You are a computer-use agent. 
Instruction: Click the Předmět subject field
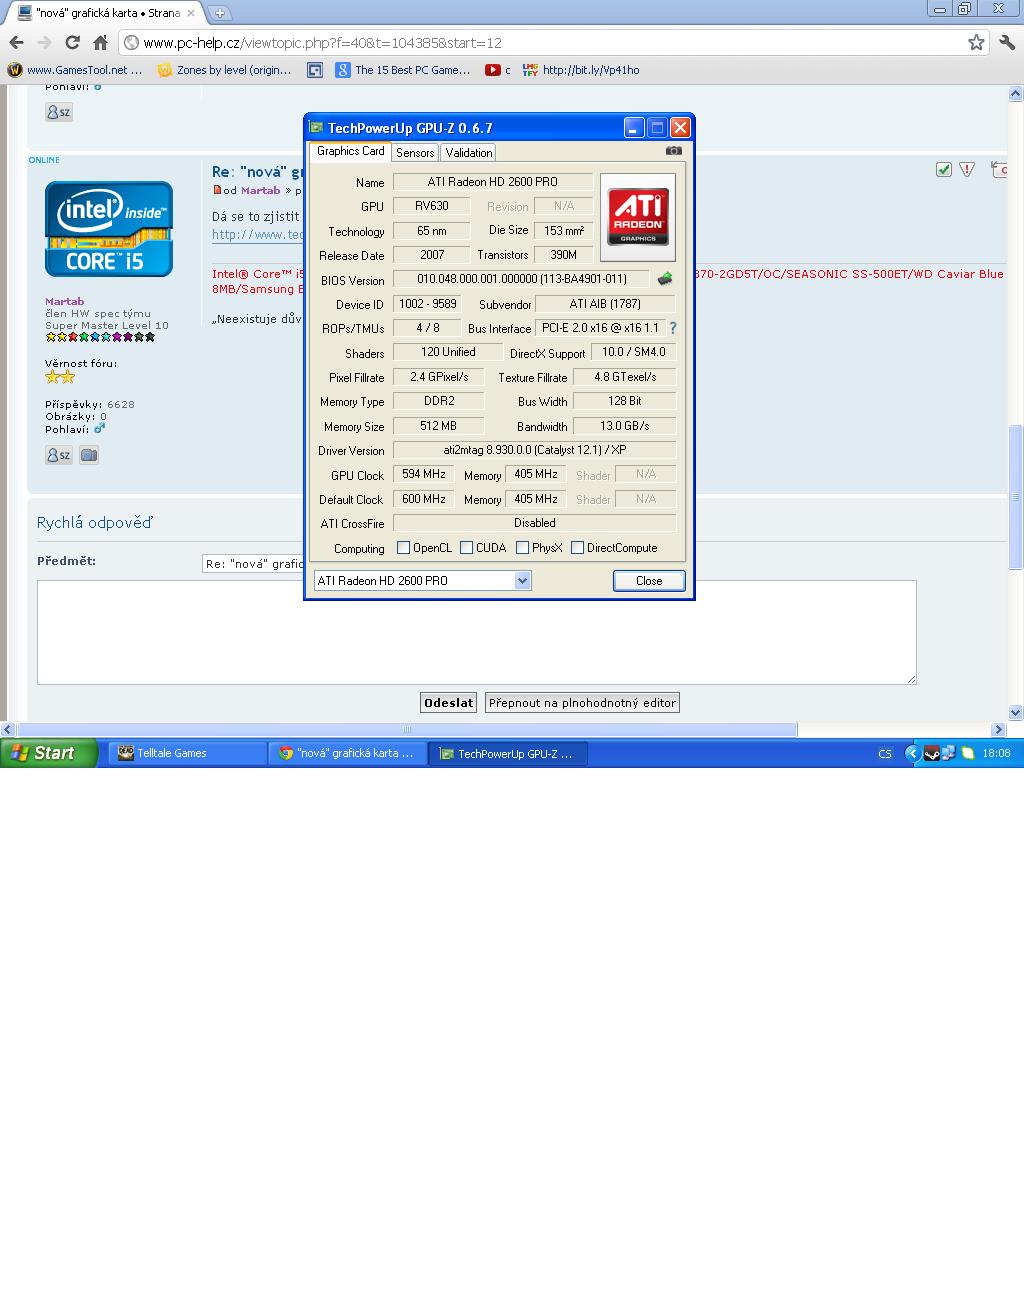(x=253, y=563)
